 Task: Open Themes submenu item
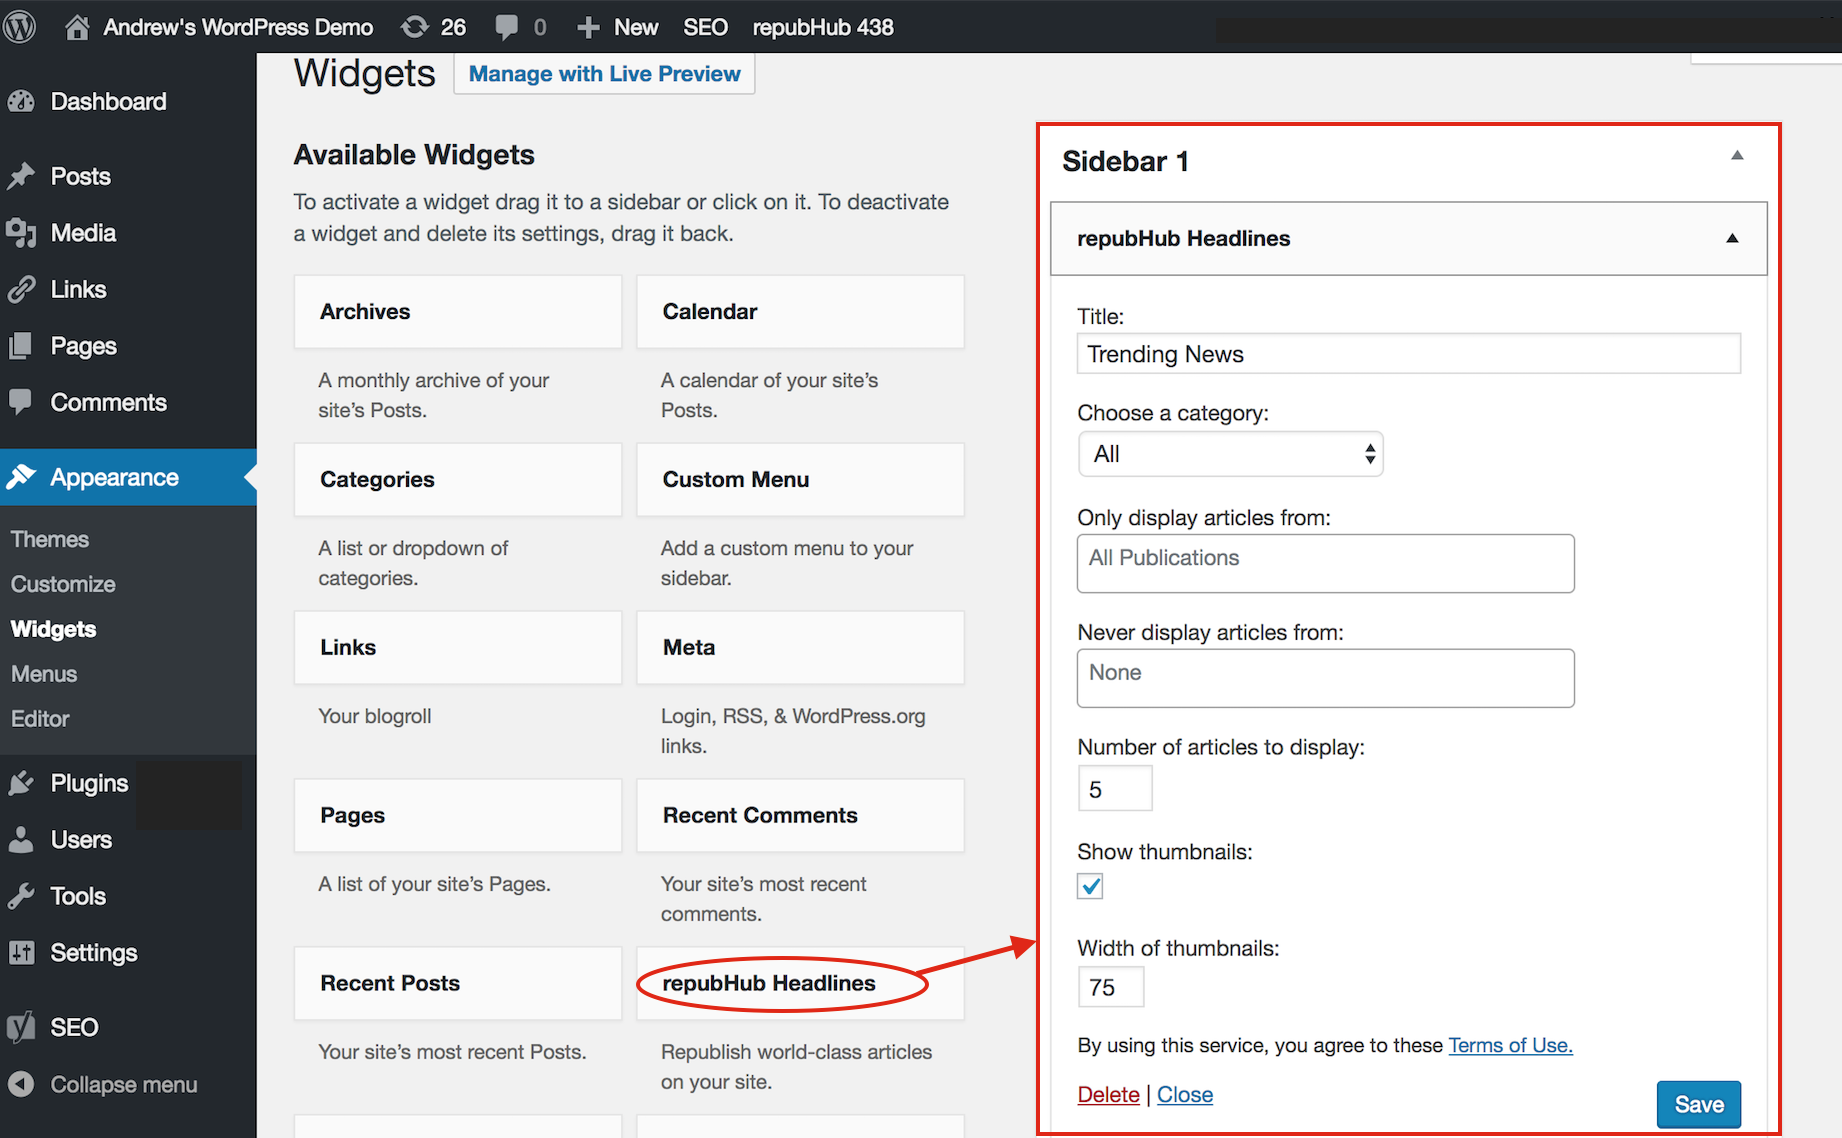click(50, 539)
